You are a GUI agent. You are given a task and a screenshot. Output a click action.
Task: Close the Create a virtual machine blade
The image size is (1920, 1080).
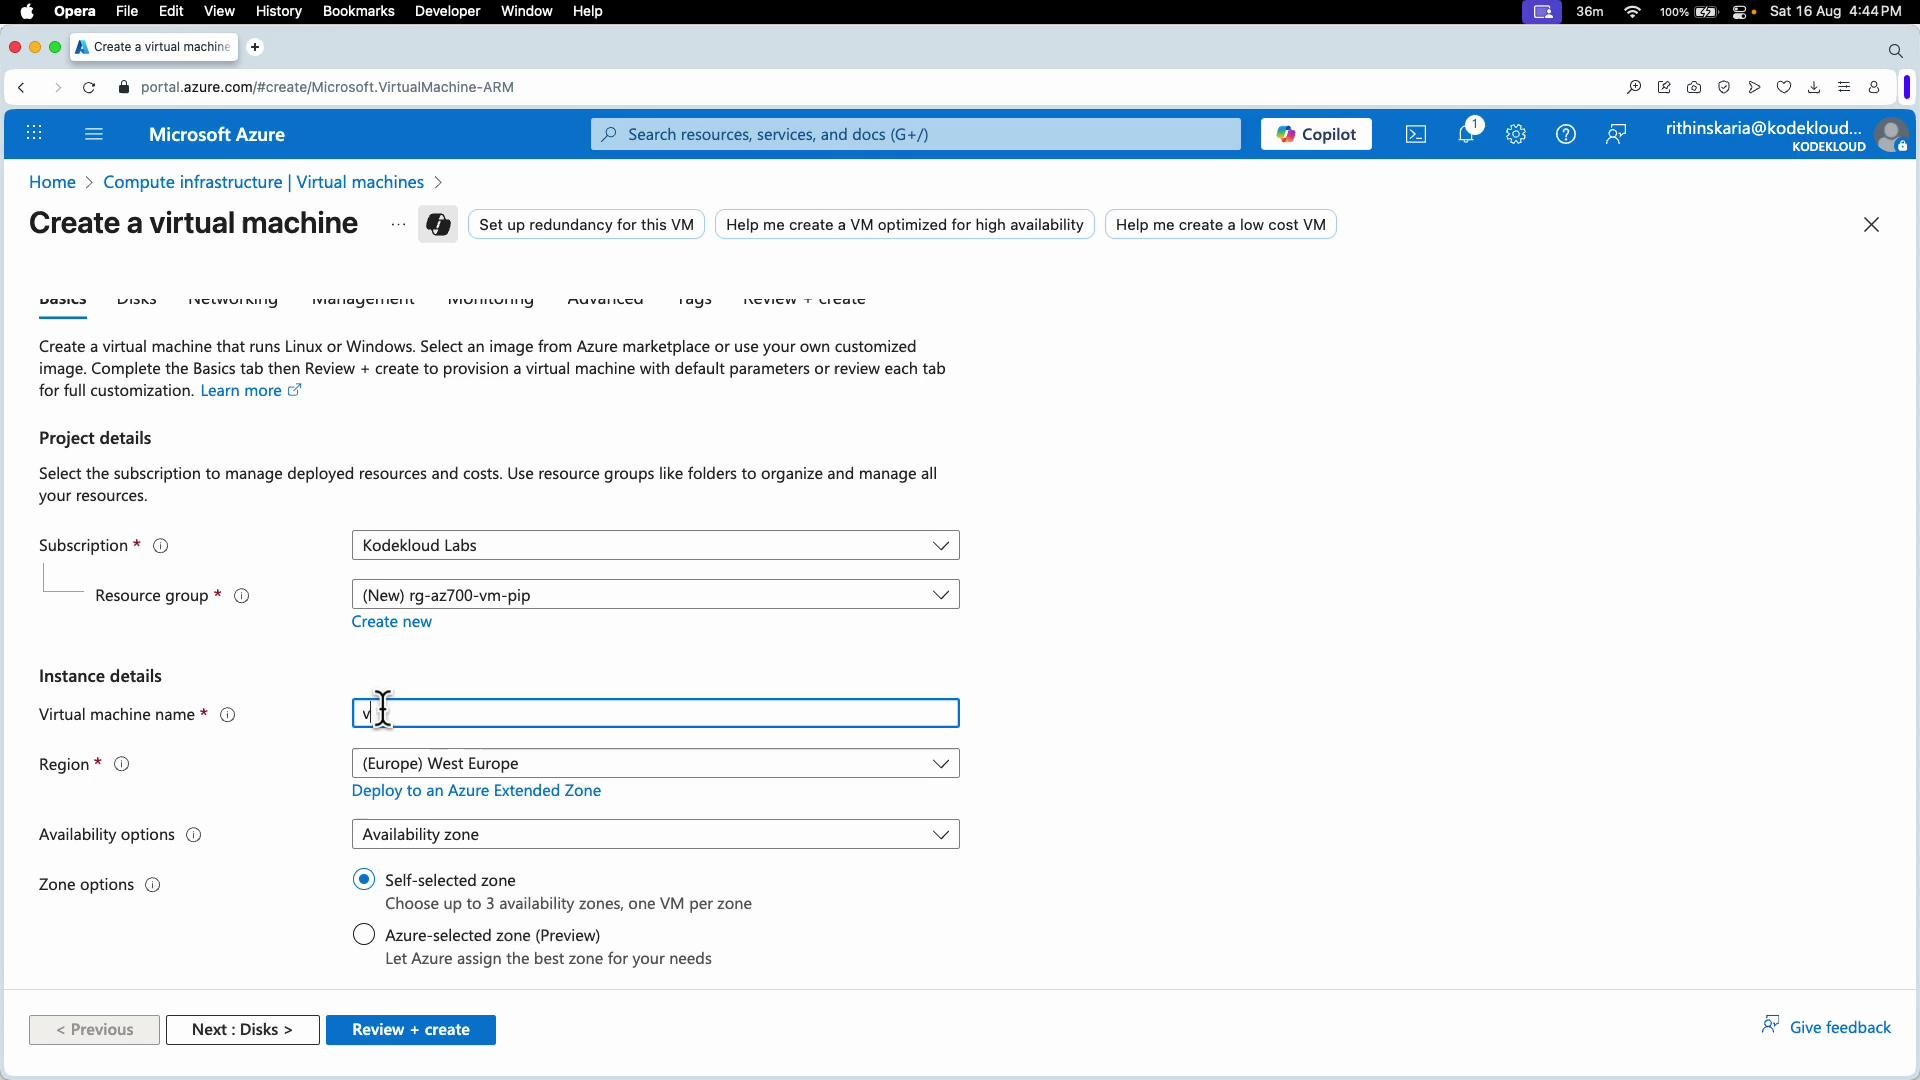click(x=1872, y=224)
